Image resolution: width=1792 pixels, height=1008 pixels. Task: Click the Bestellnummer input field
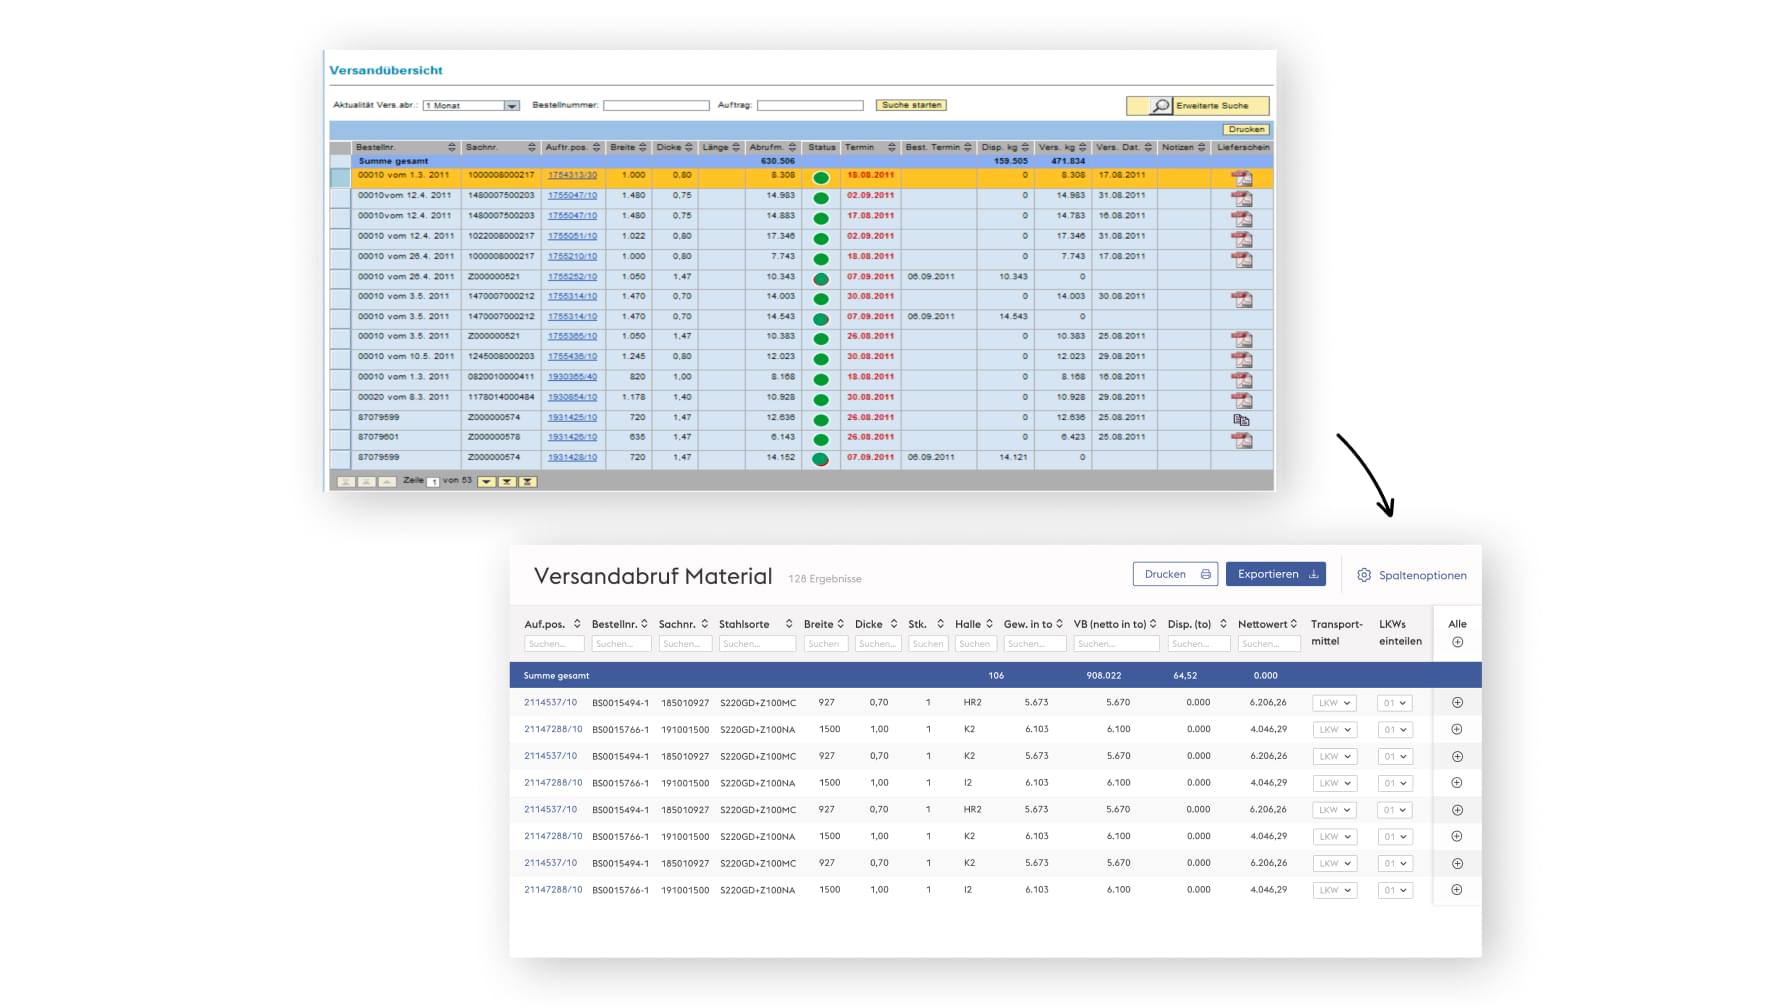(656, 105)
